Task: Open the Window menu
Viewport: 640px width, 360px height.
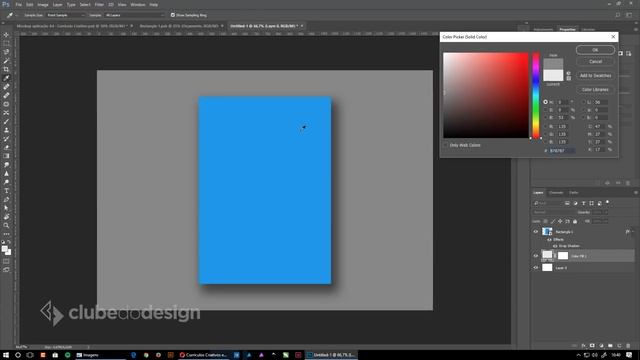Action: [x=138, y=4]
